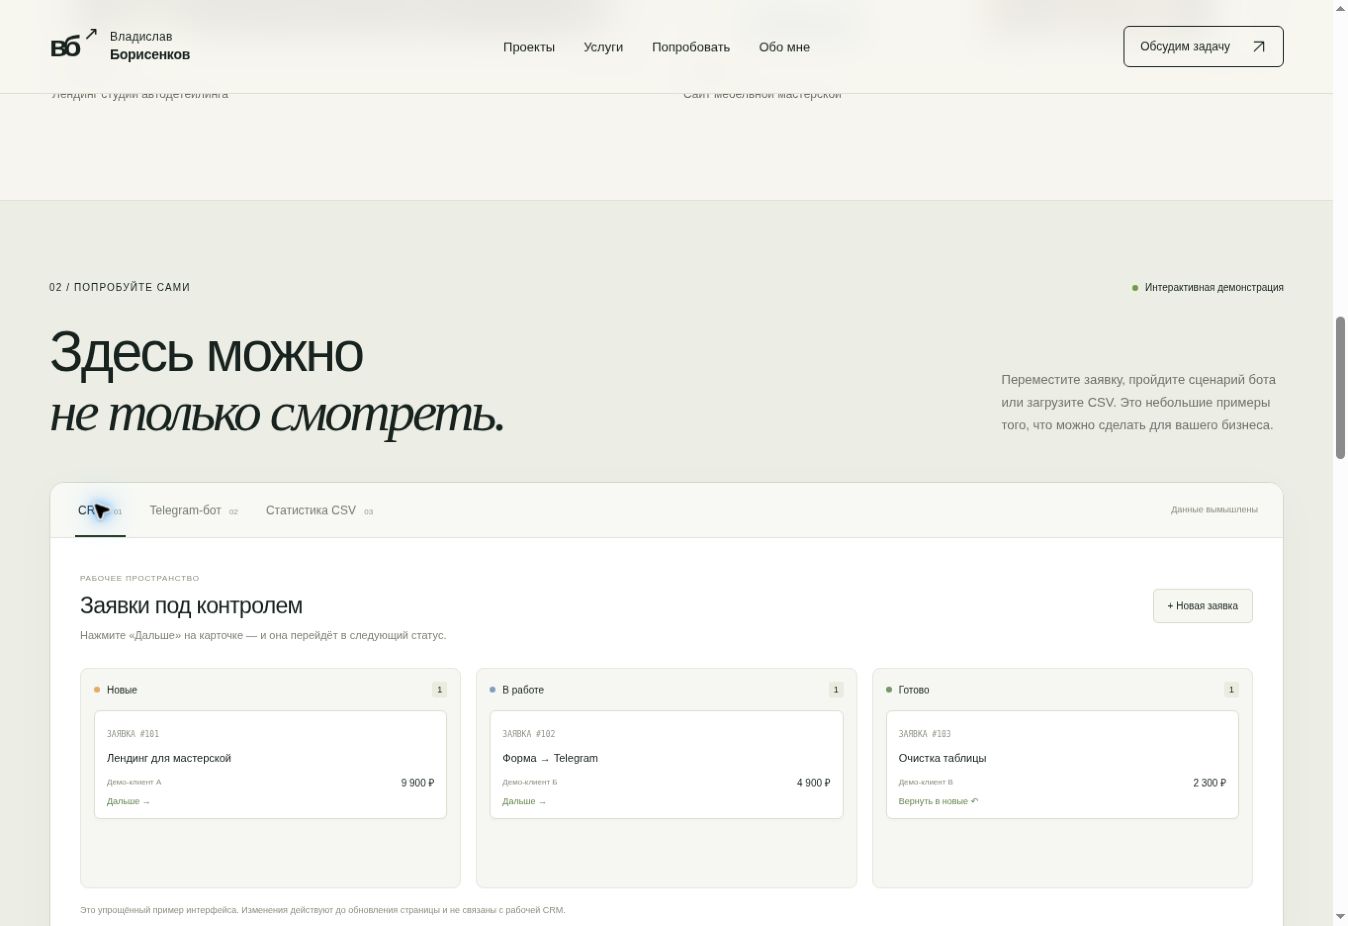Click the Обсудим задачу button
Viewport: 1348px width, 926px height.
(1203, 47)
